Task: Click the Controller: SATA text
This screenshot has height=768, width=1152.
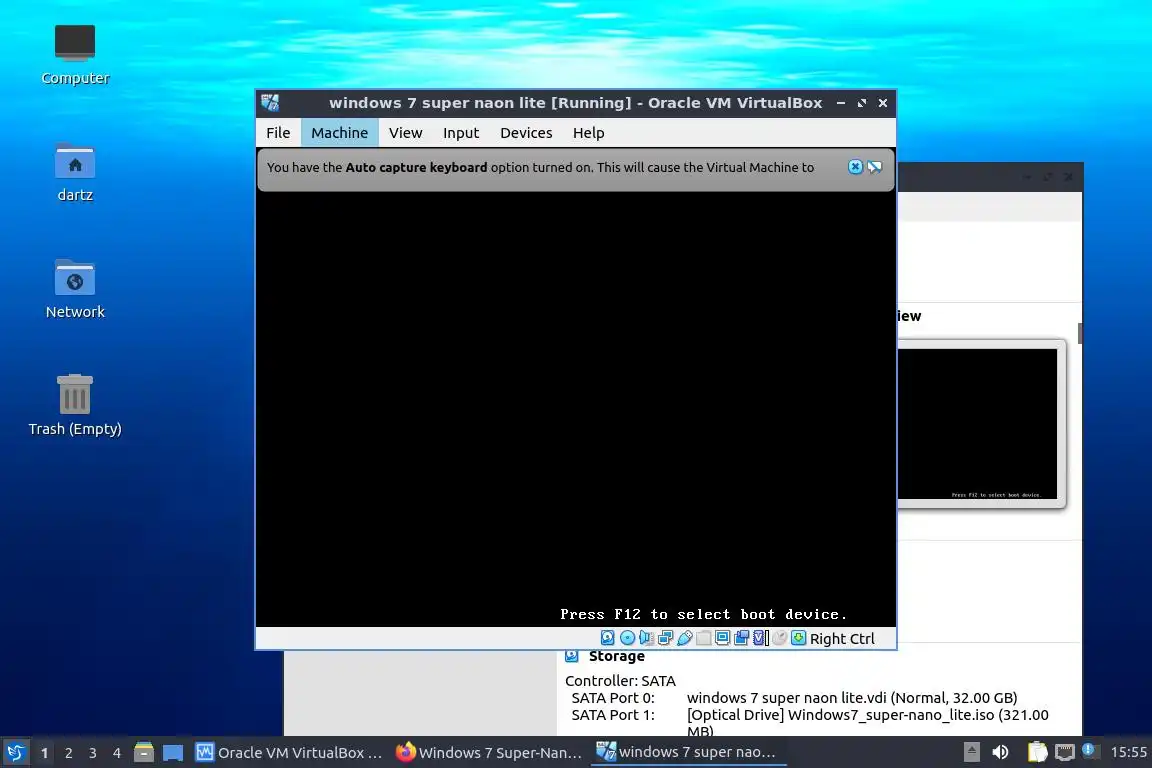Action: (x=620, y=681)
